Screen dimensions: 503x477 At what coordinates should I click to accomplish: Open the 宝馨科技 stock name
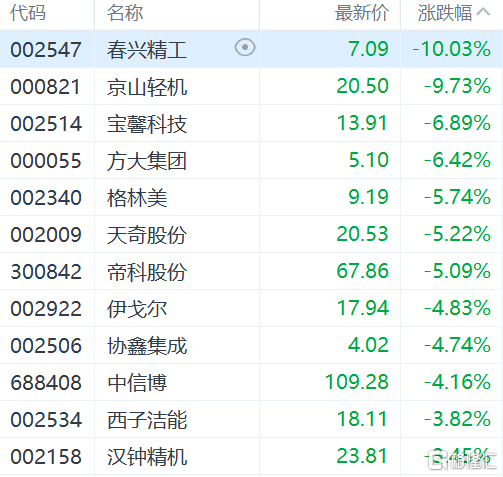147,124
